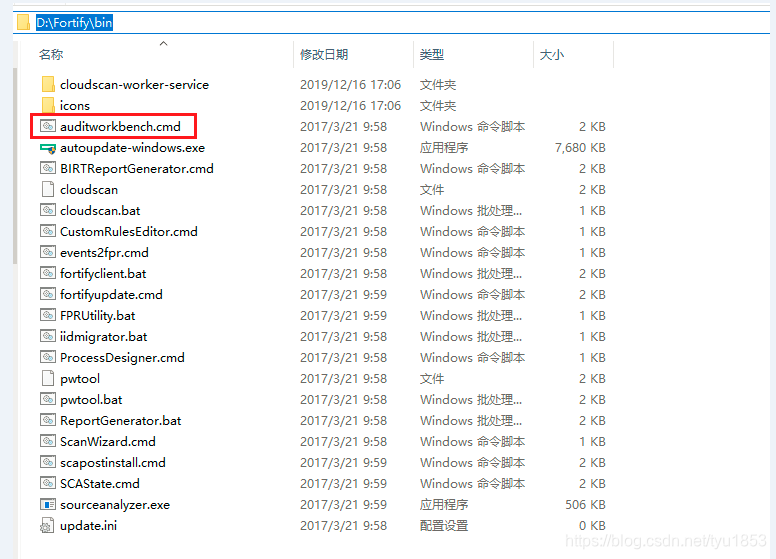Click the 2019/12/16 17:06 date of icons folder

[350, 106]
